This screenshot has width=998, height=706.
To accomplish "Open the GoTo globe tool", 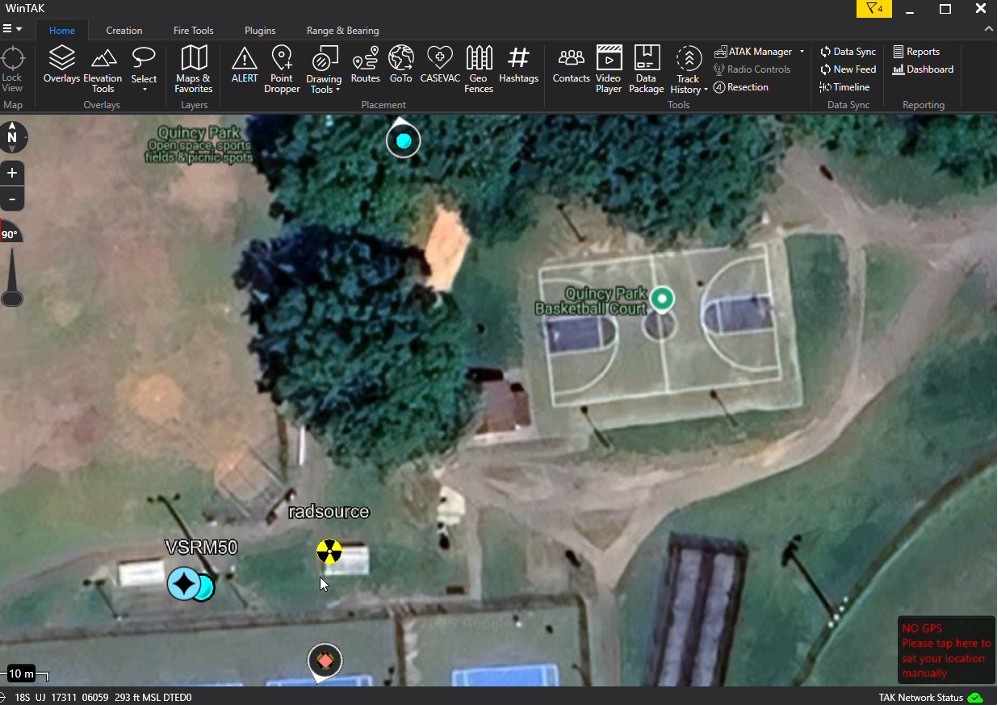I will pyautogui.click(x=401, y=64).
